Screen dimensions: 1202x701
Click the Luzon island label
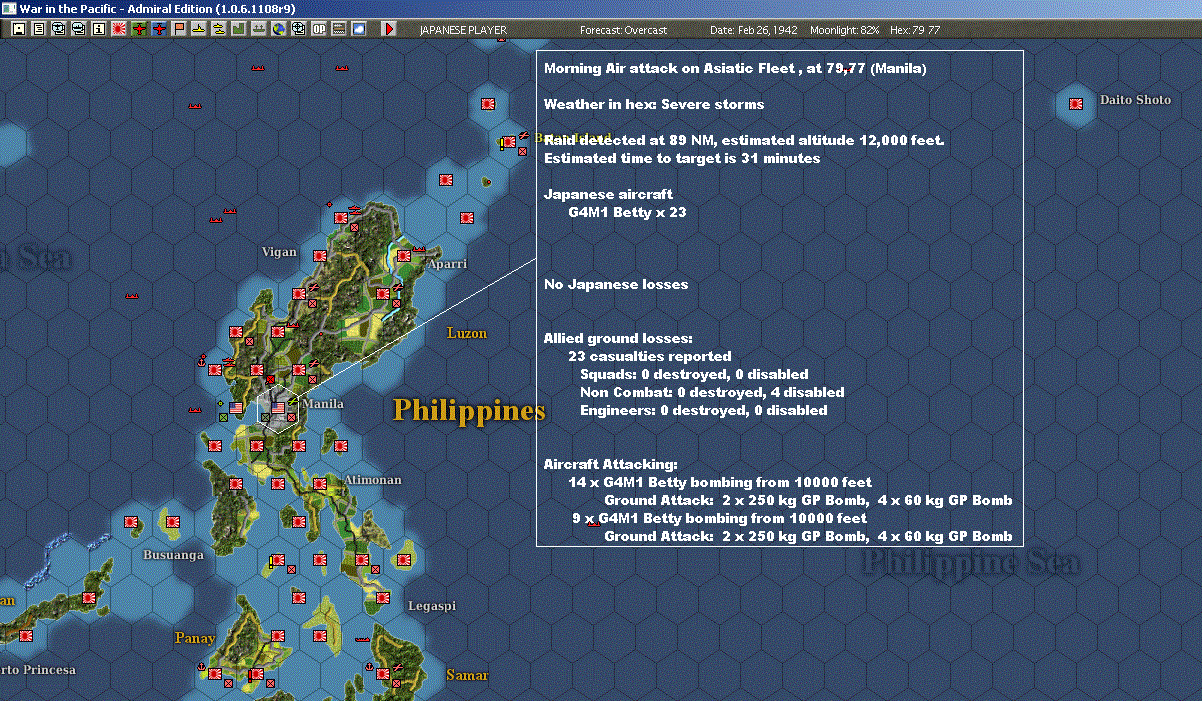(467, 333)
